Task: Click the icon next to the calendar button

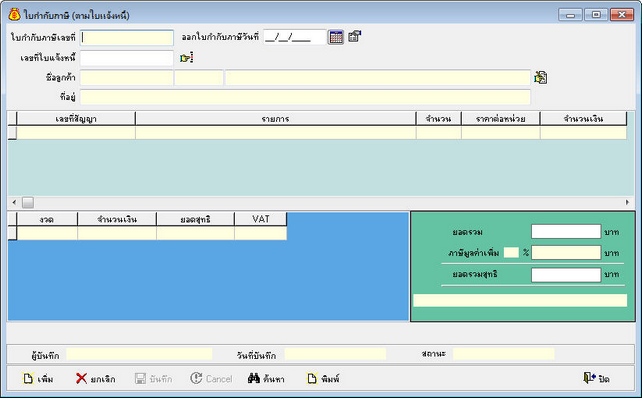Action: pyautogui.click(x=354, y=36)
